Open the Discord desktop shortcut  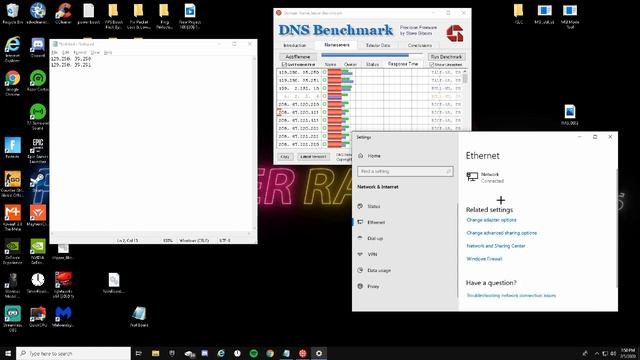tap(38, 47)
